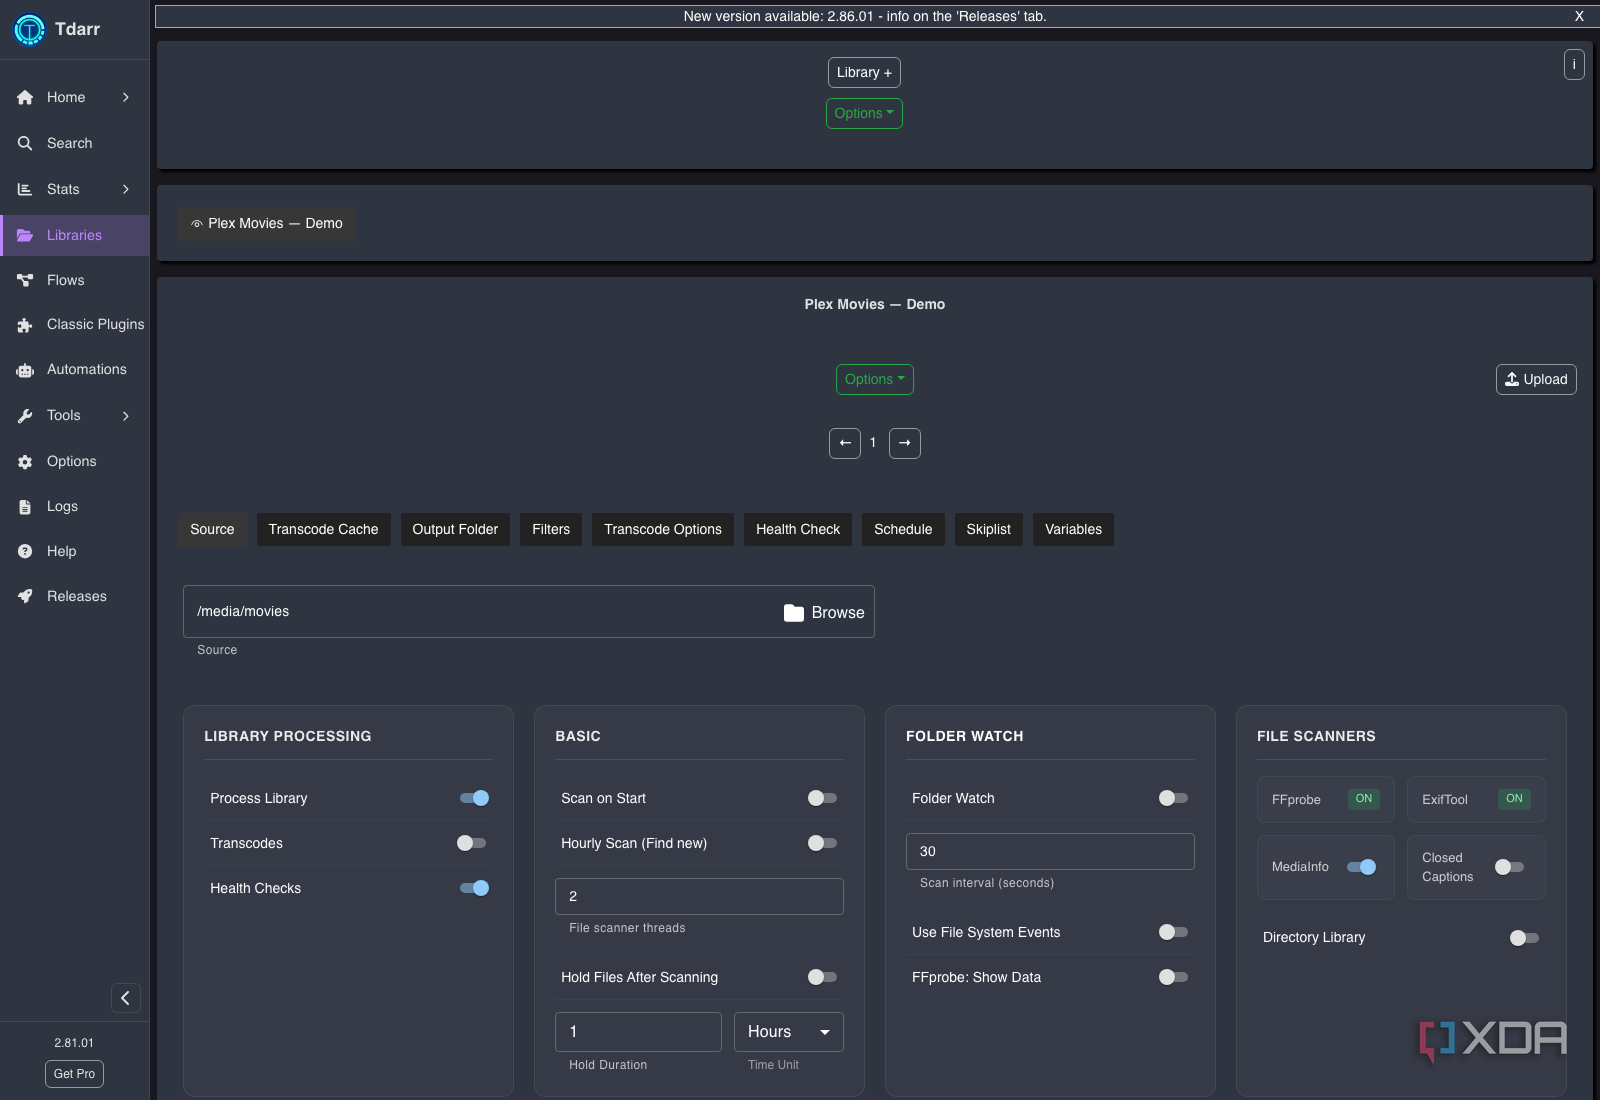The width and height of the screenshot is (1600, 1100).
Task: Click the Releases rocket icon in sidebar
Action: coord(25,596)
